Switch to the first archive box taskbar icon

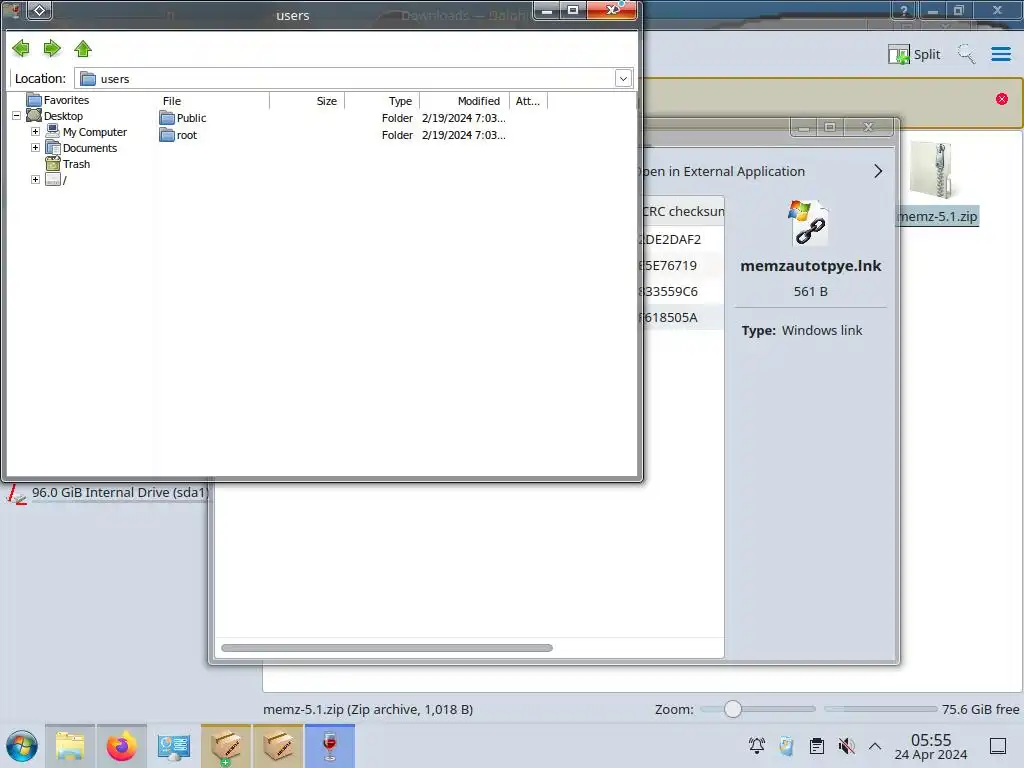coord(225,746)
